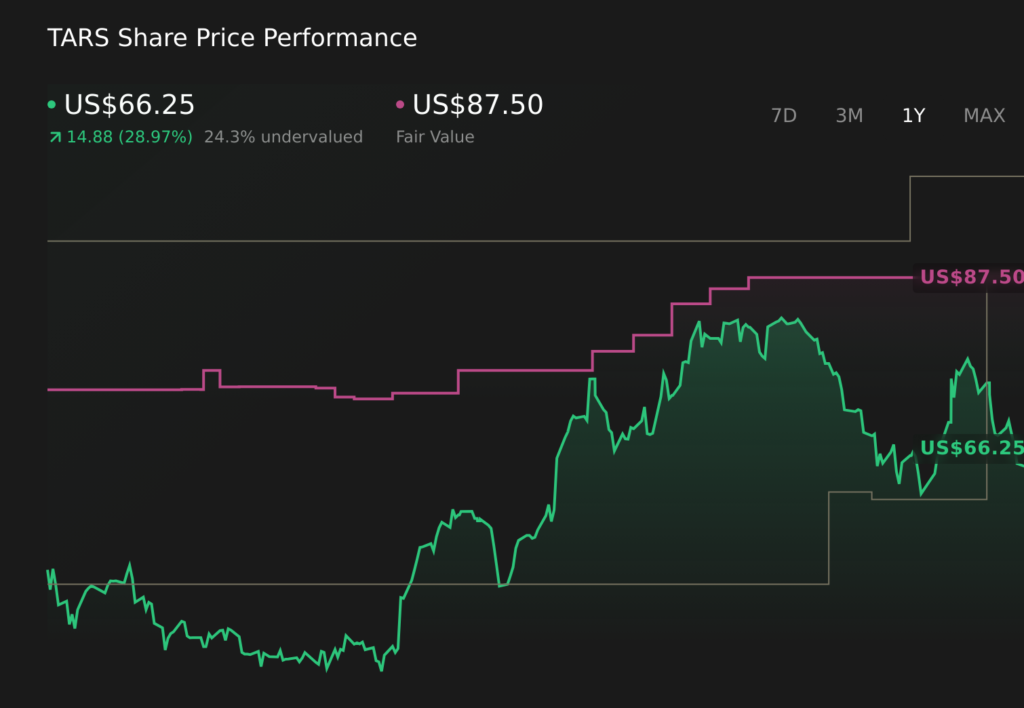Viewport: 1024px width, 708px height.
Task: Switch to the 7D time range
Action: [x=784, y=116]
